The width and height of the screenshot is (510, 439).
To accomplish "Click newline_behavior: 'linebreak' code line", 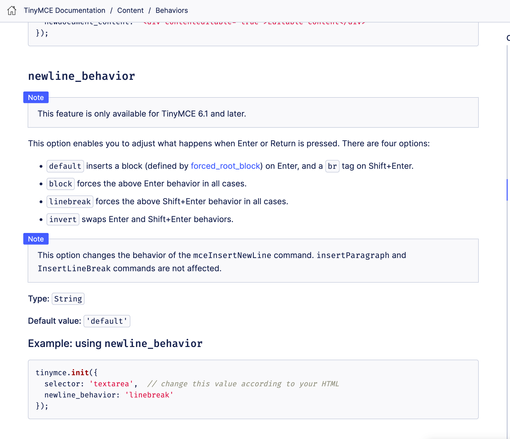I will (109, 395).
